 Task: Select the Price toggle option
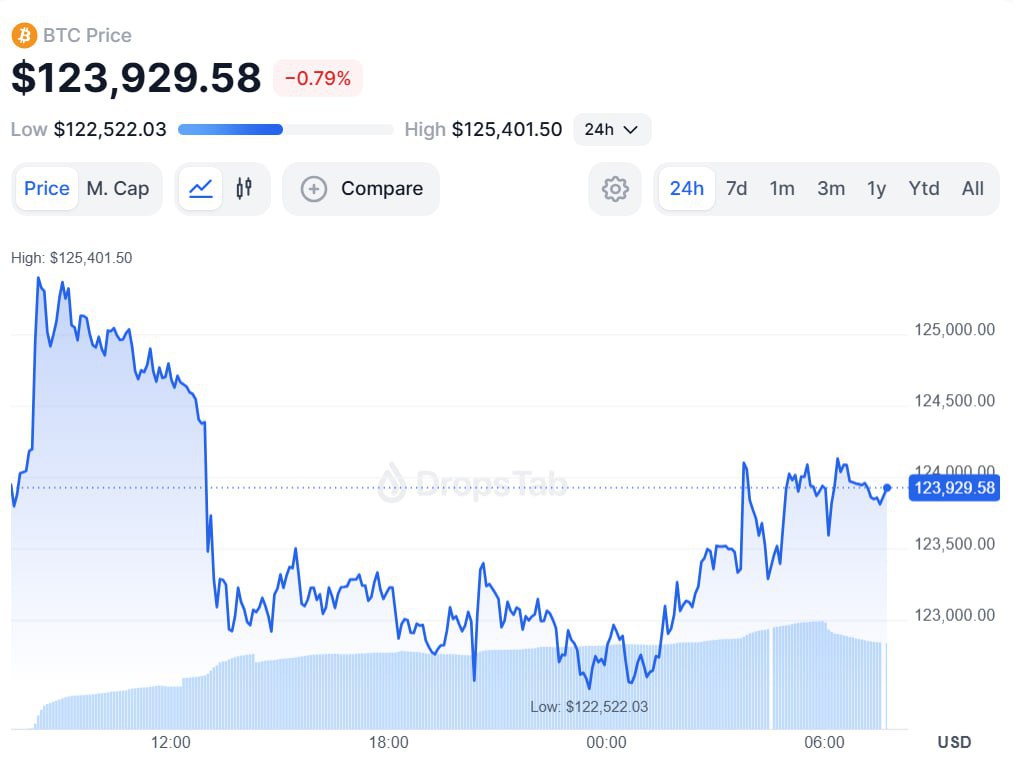(47, 189)
